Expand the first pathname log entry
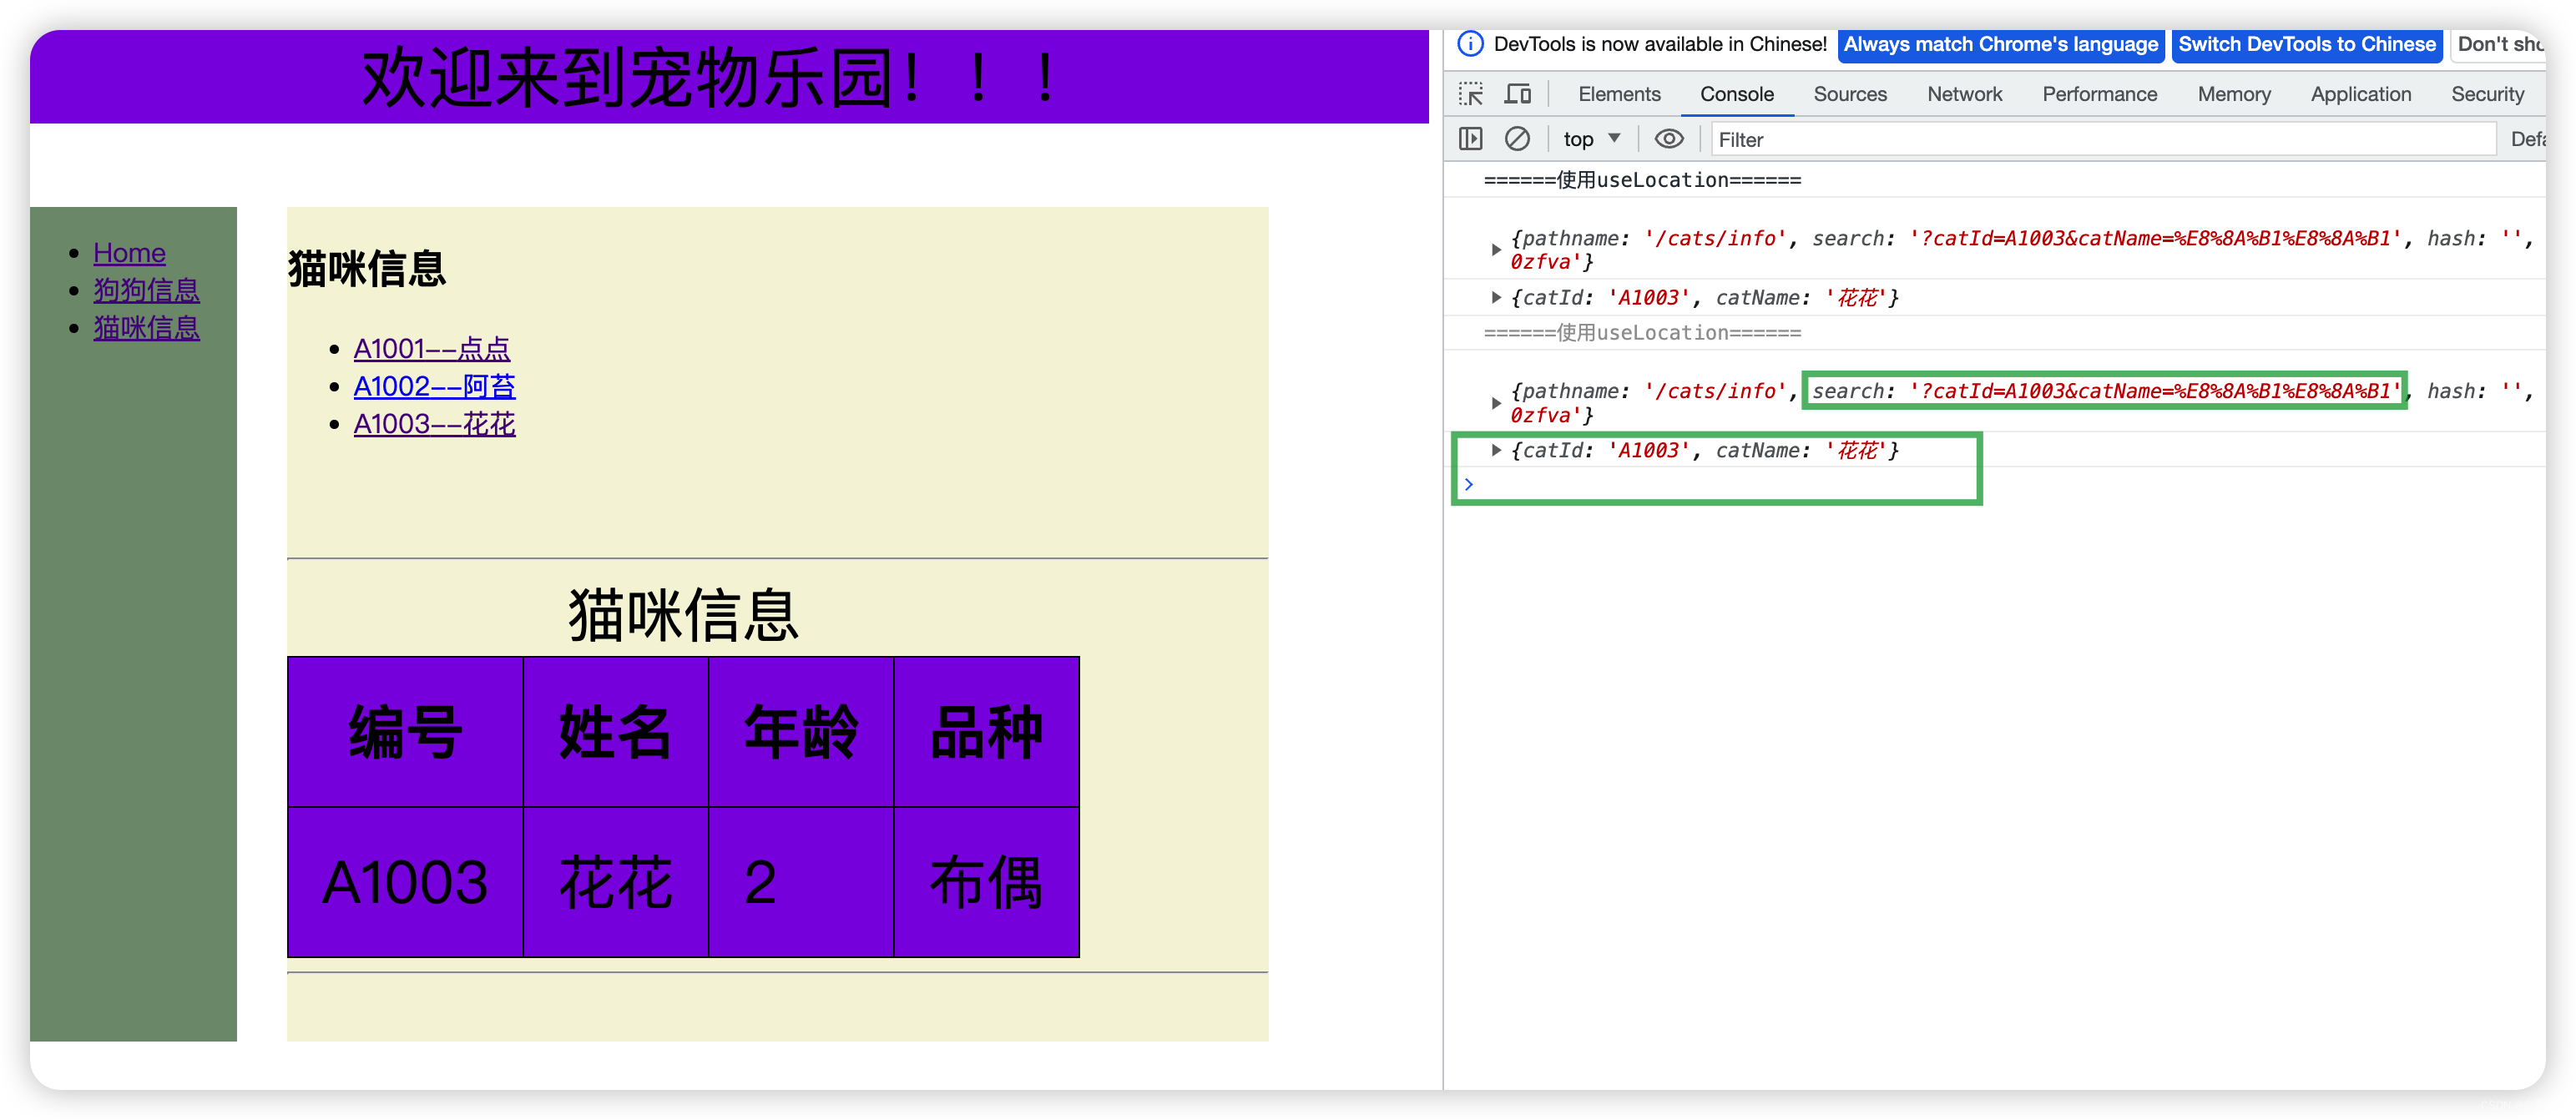This screenshot has height=1120, width=2576. (x=1496, y=249)
